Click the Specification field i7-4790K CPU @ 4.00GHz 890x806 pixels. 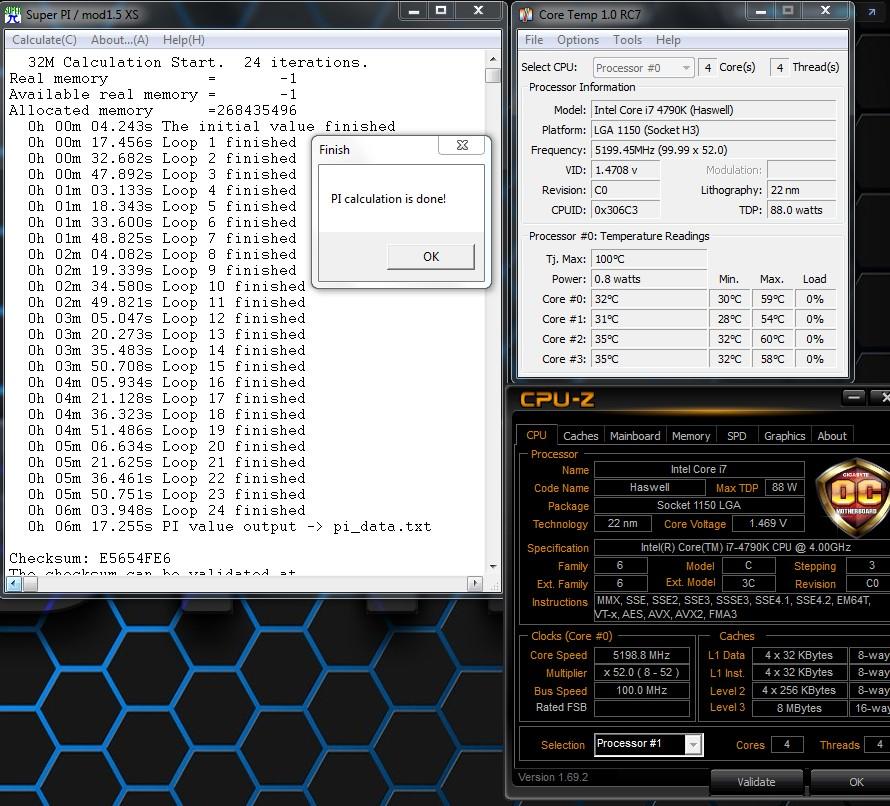click(742, 547)
